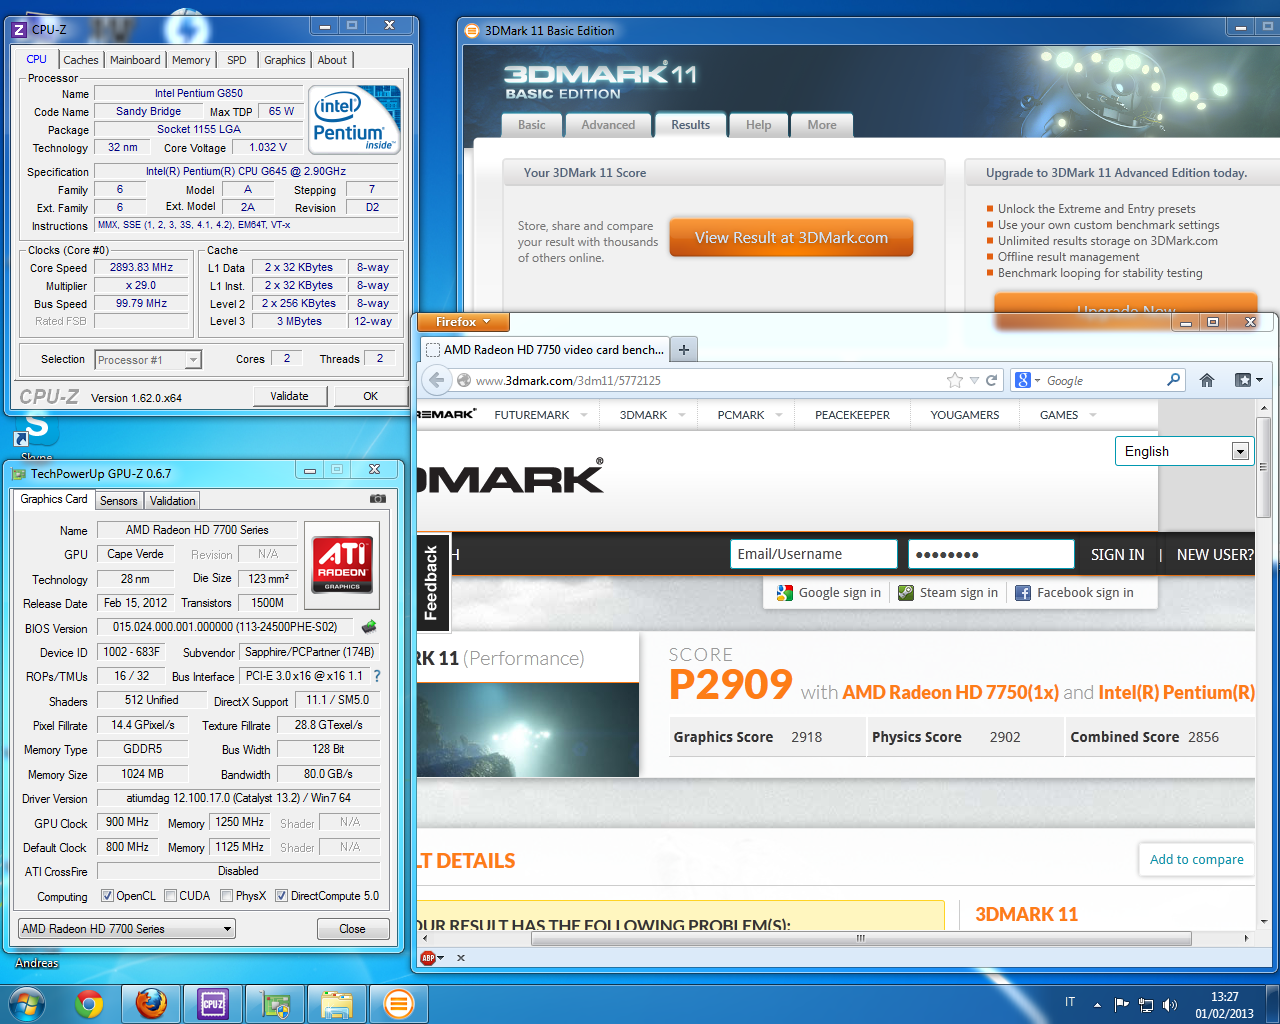Click the Firefox URL address bar
1280x1024 pixels.
click(708, 380)
